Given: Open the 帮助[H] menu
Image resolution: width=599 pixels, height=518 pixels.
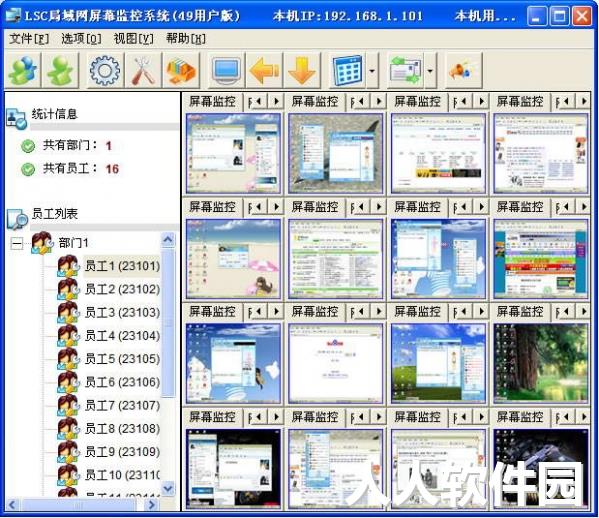Looking at the screenshot, I should (x=186, y=39).
